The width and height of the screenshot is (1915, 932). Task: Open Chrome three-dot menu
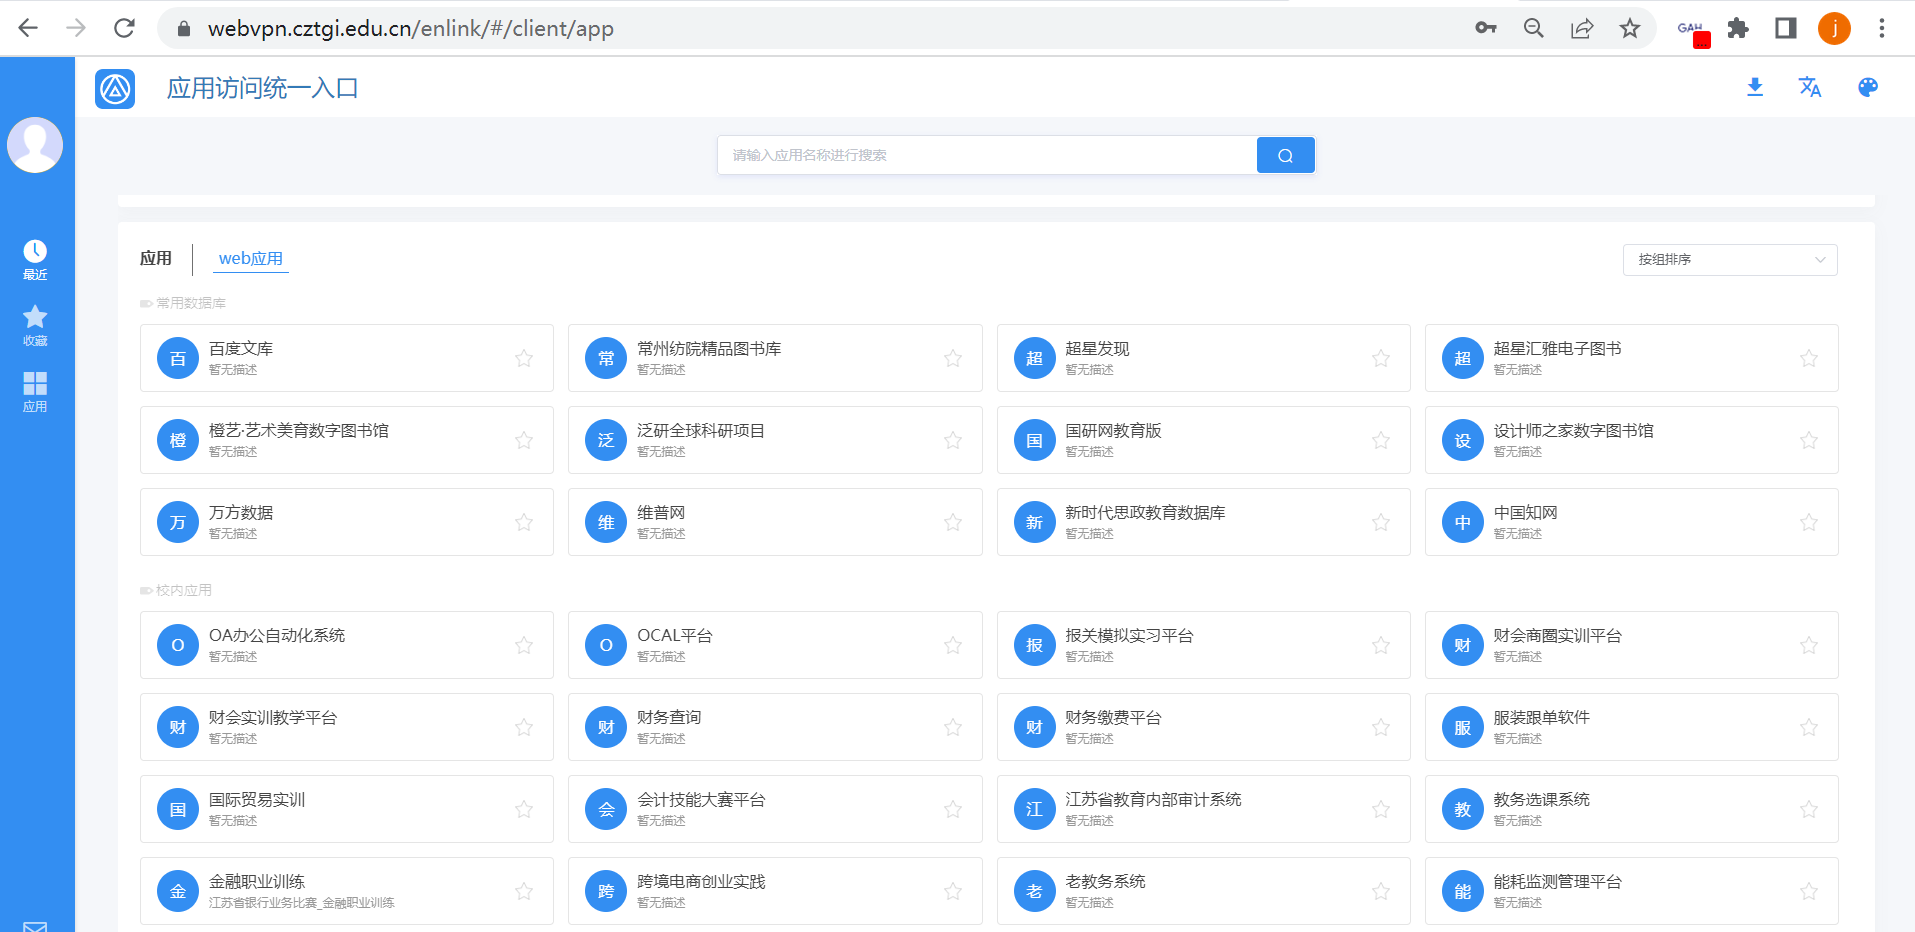[1882, 28]
